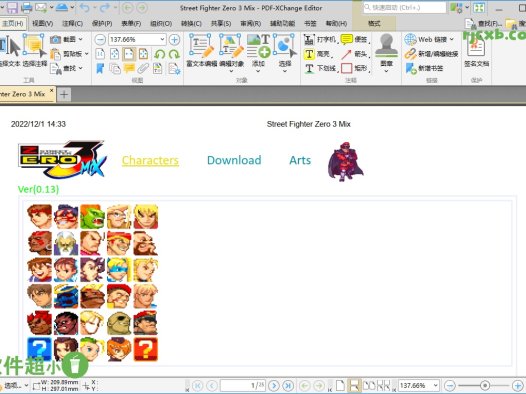526x394 pixels.
Task: Click Sign Document button
Action: [476, 50]
